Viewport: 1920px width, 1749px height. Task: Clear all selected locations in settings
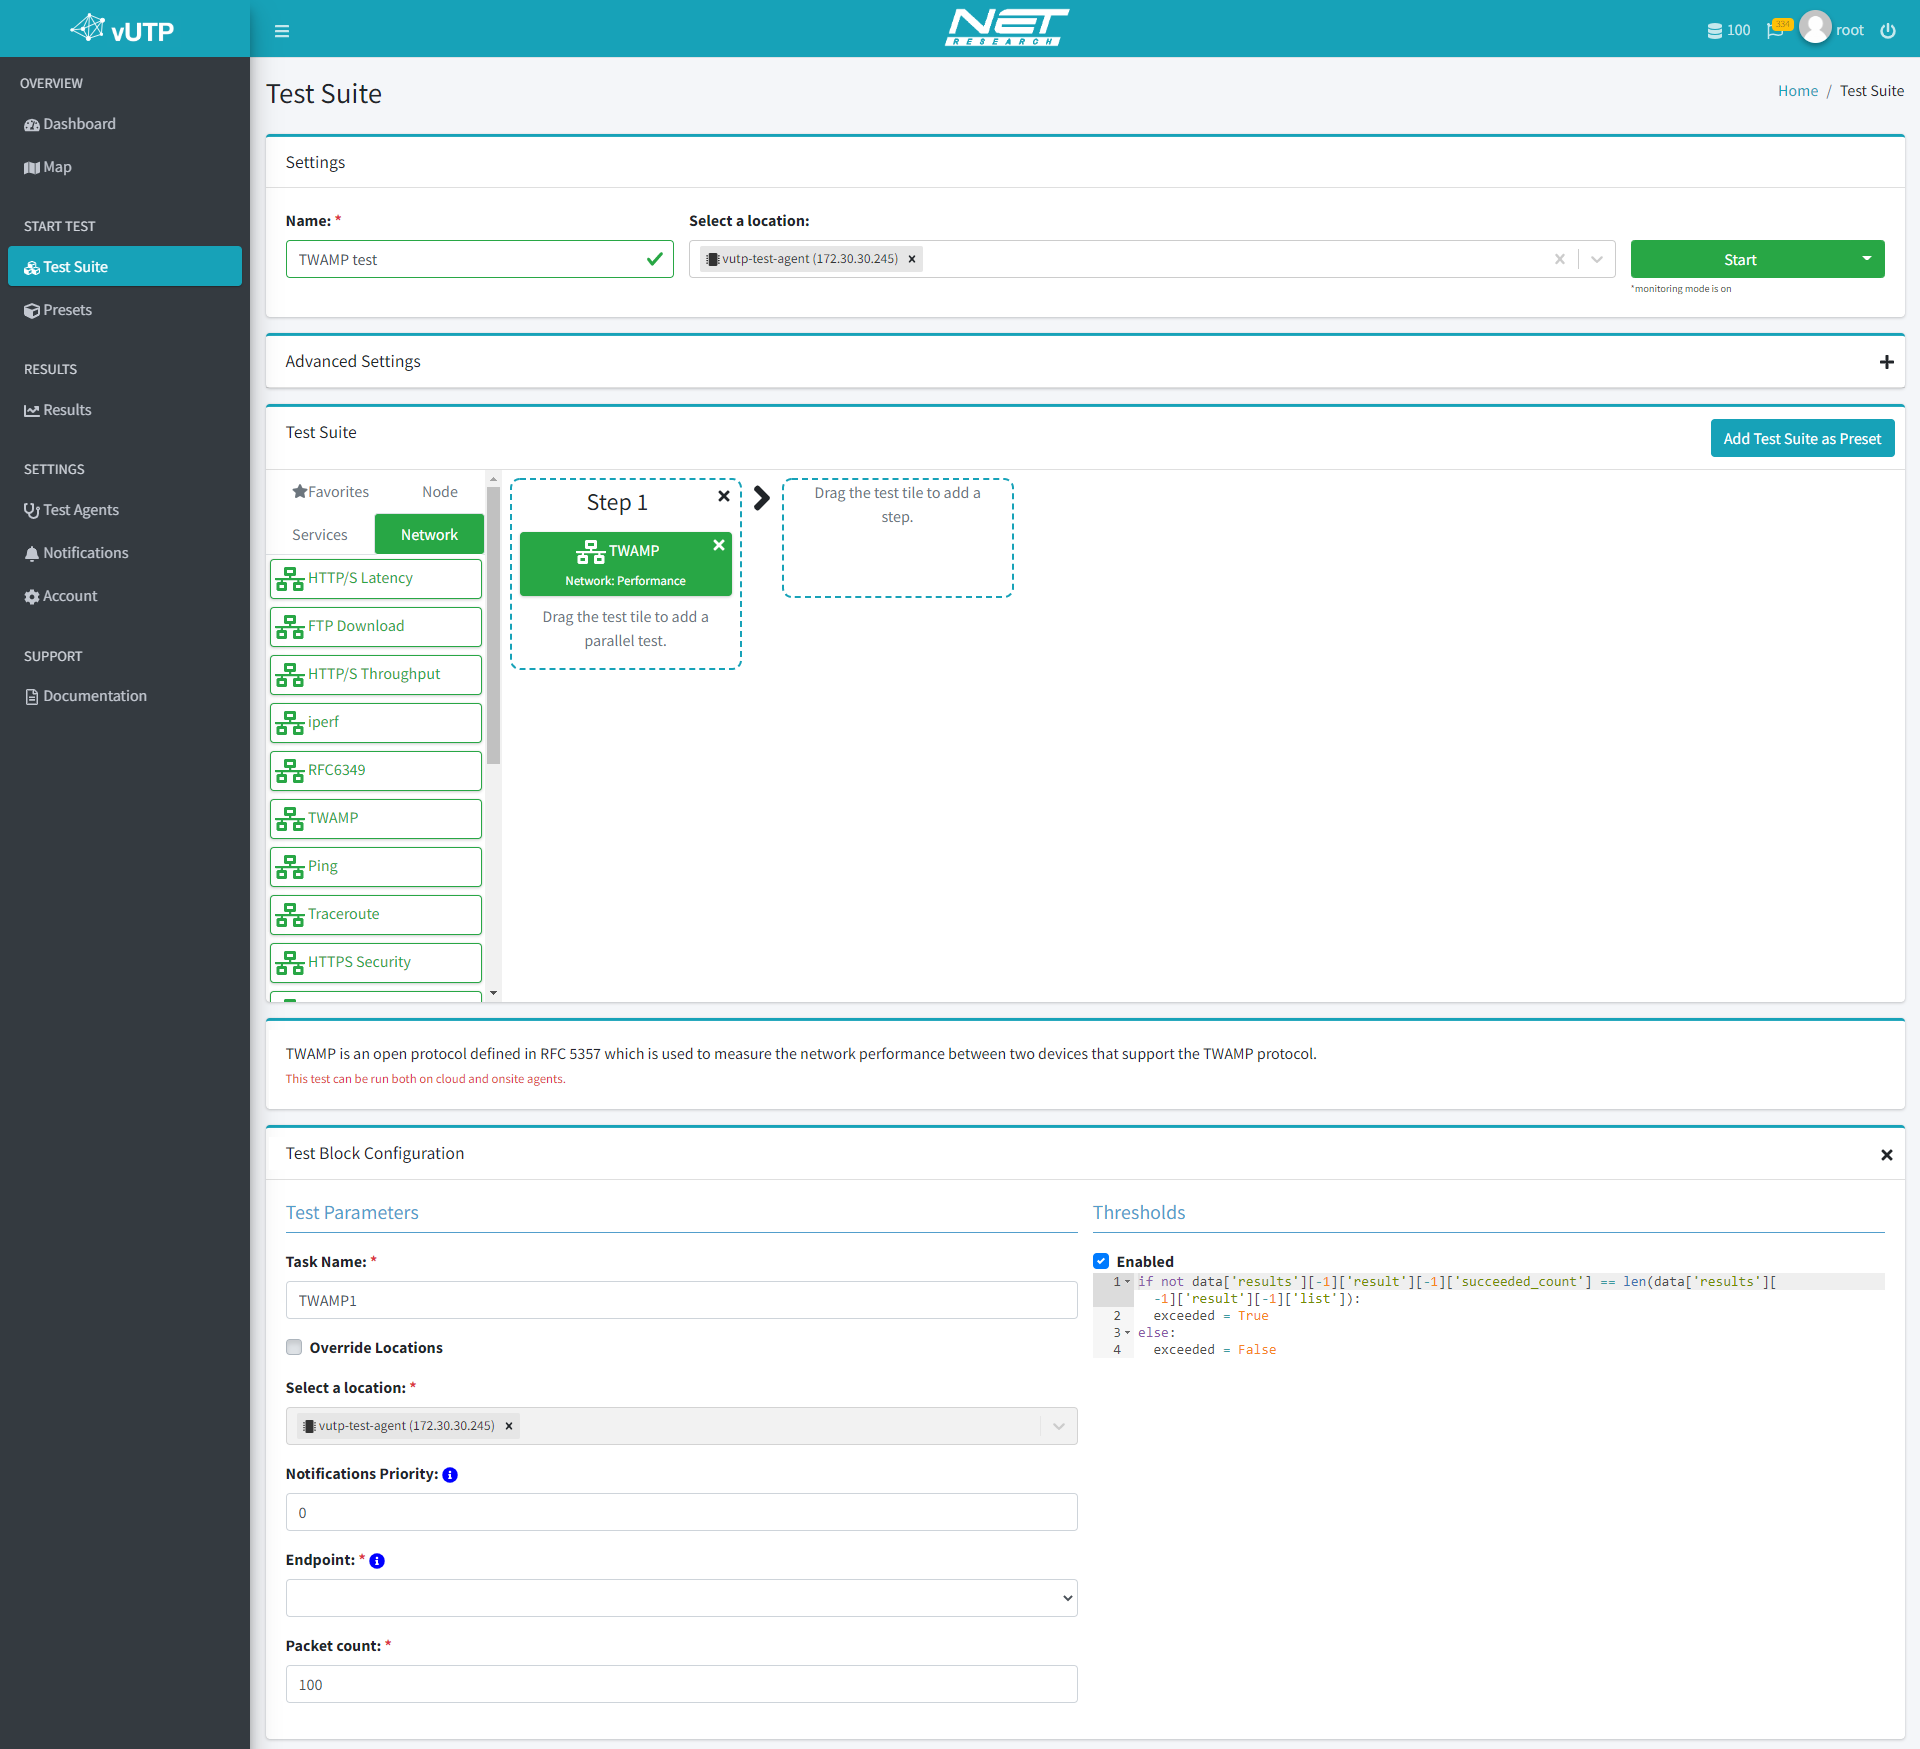click(1559, 259)
